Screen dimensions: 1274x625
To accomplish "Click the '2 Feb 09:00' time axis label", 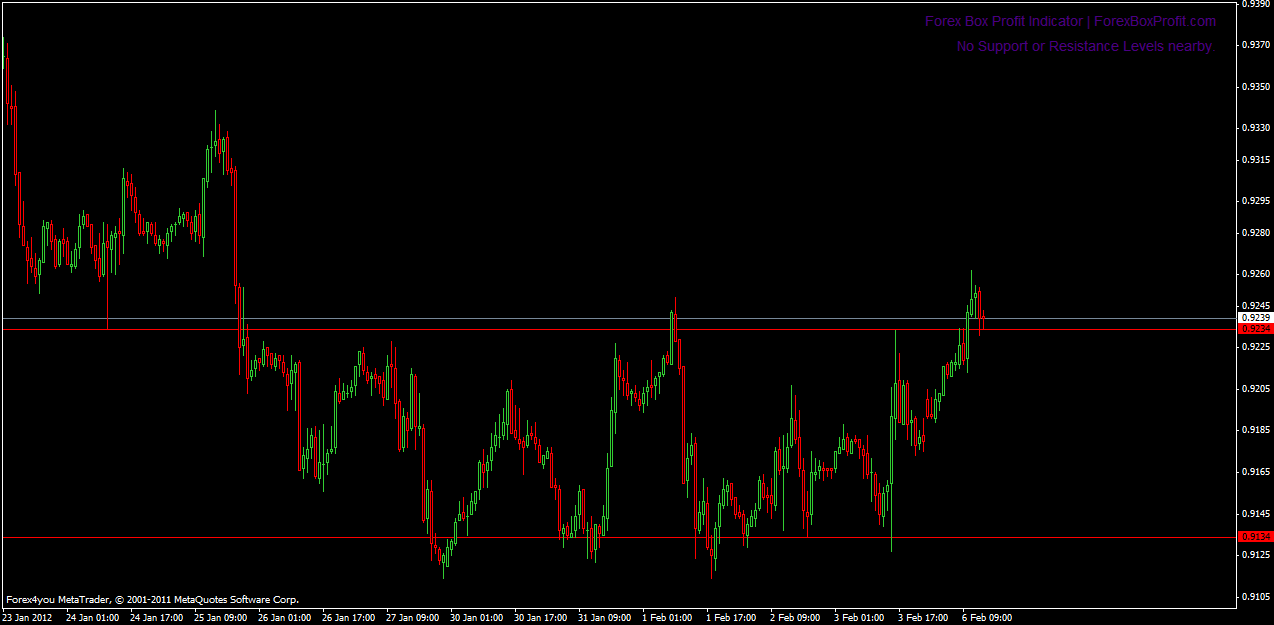I will click(794, 617).
